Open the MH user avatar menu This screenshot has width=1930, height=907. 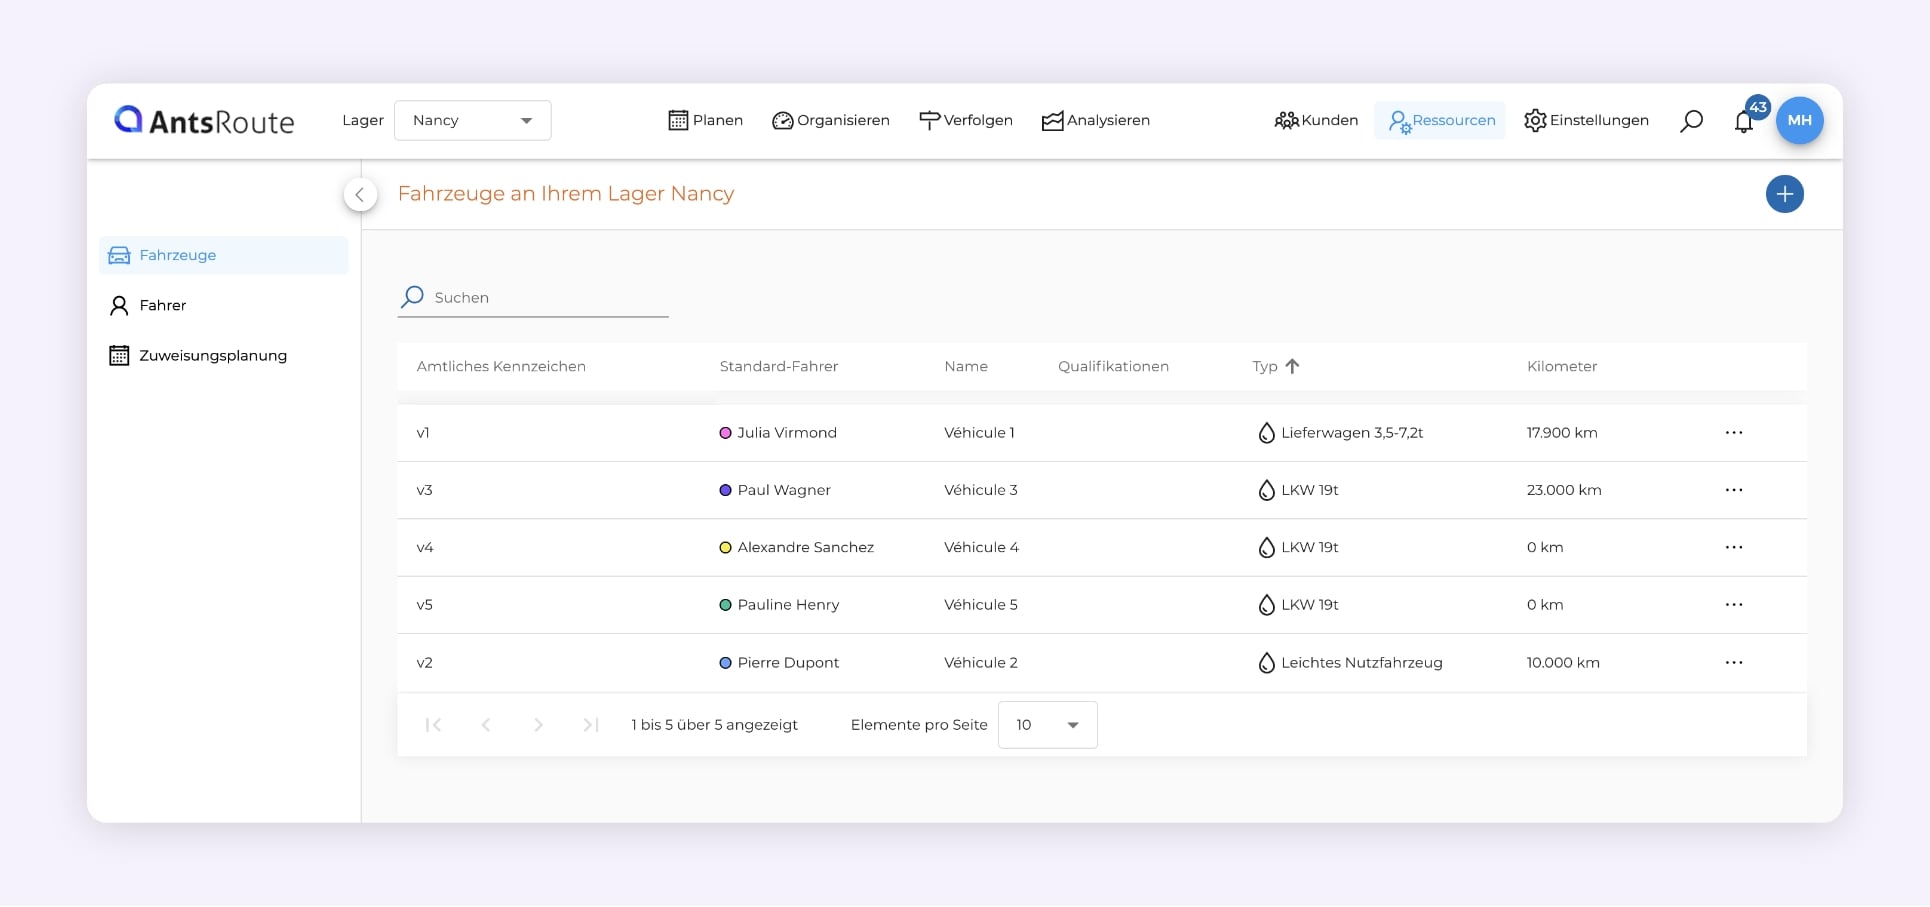pyautogui.click(x=1799, y=120)
